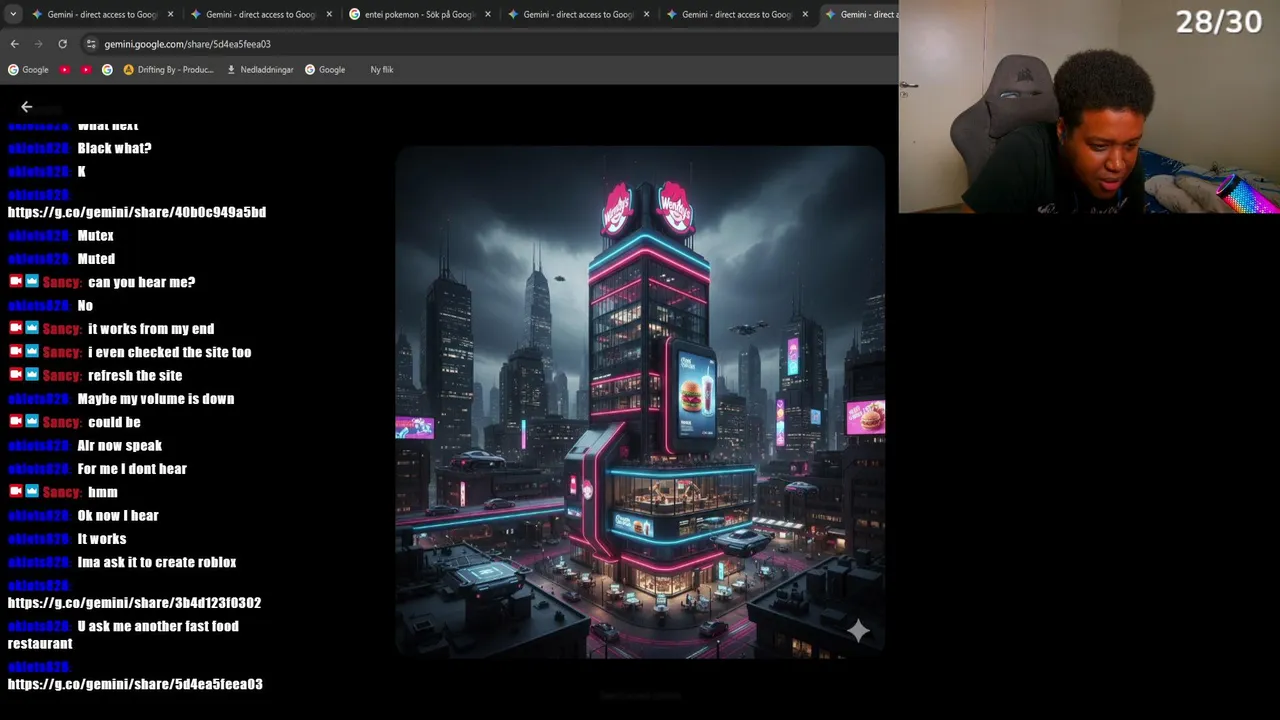The height and width of the screenshot is (720, 1280).
Task: Select chat message 'could be'
Action: [x=114, y=422]
